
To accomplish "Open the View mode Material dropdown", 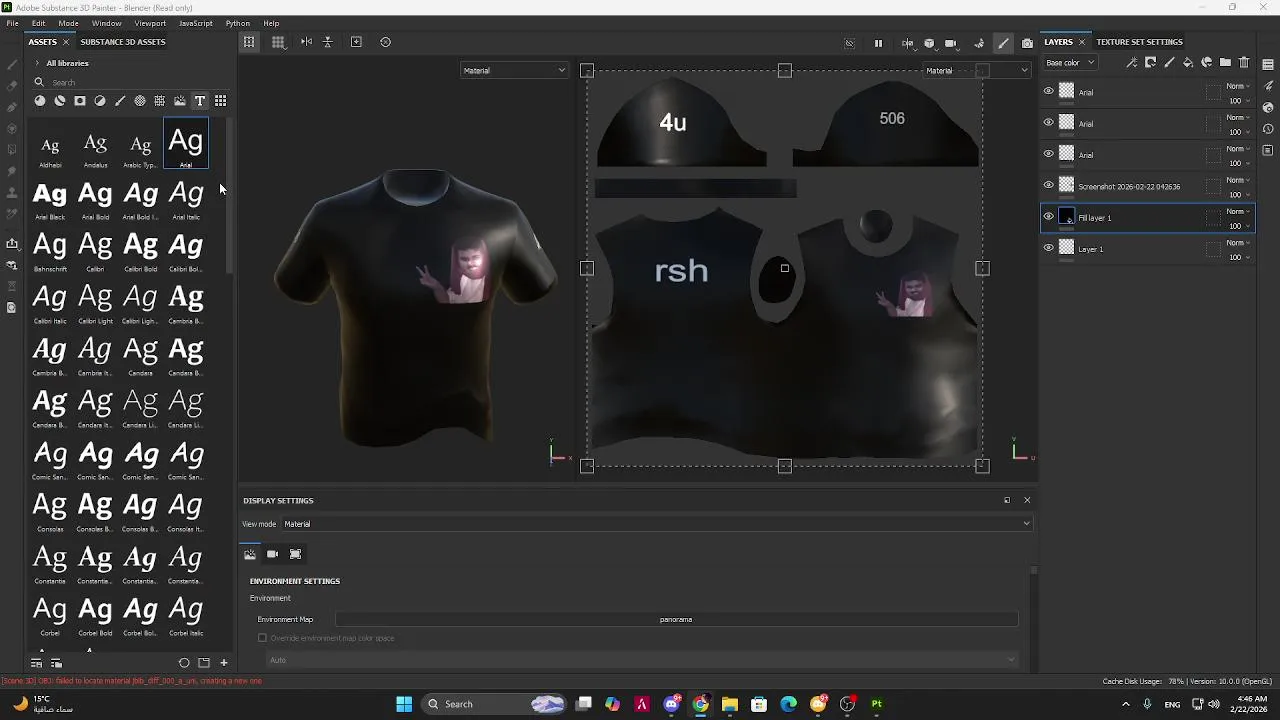I will pyautogui.click(x=655, y=524).
